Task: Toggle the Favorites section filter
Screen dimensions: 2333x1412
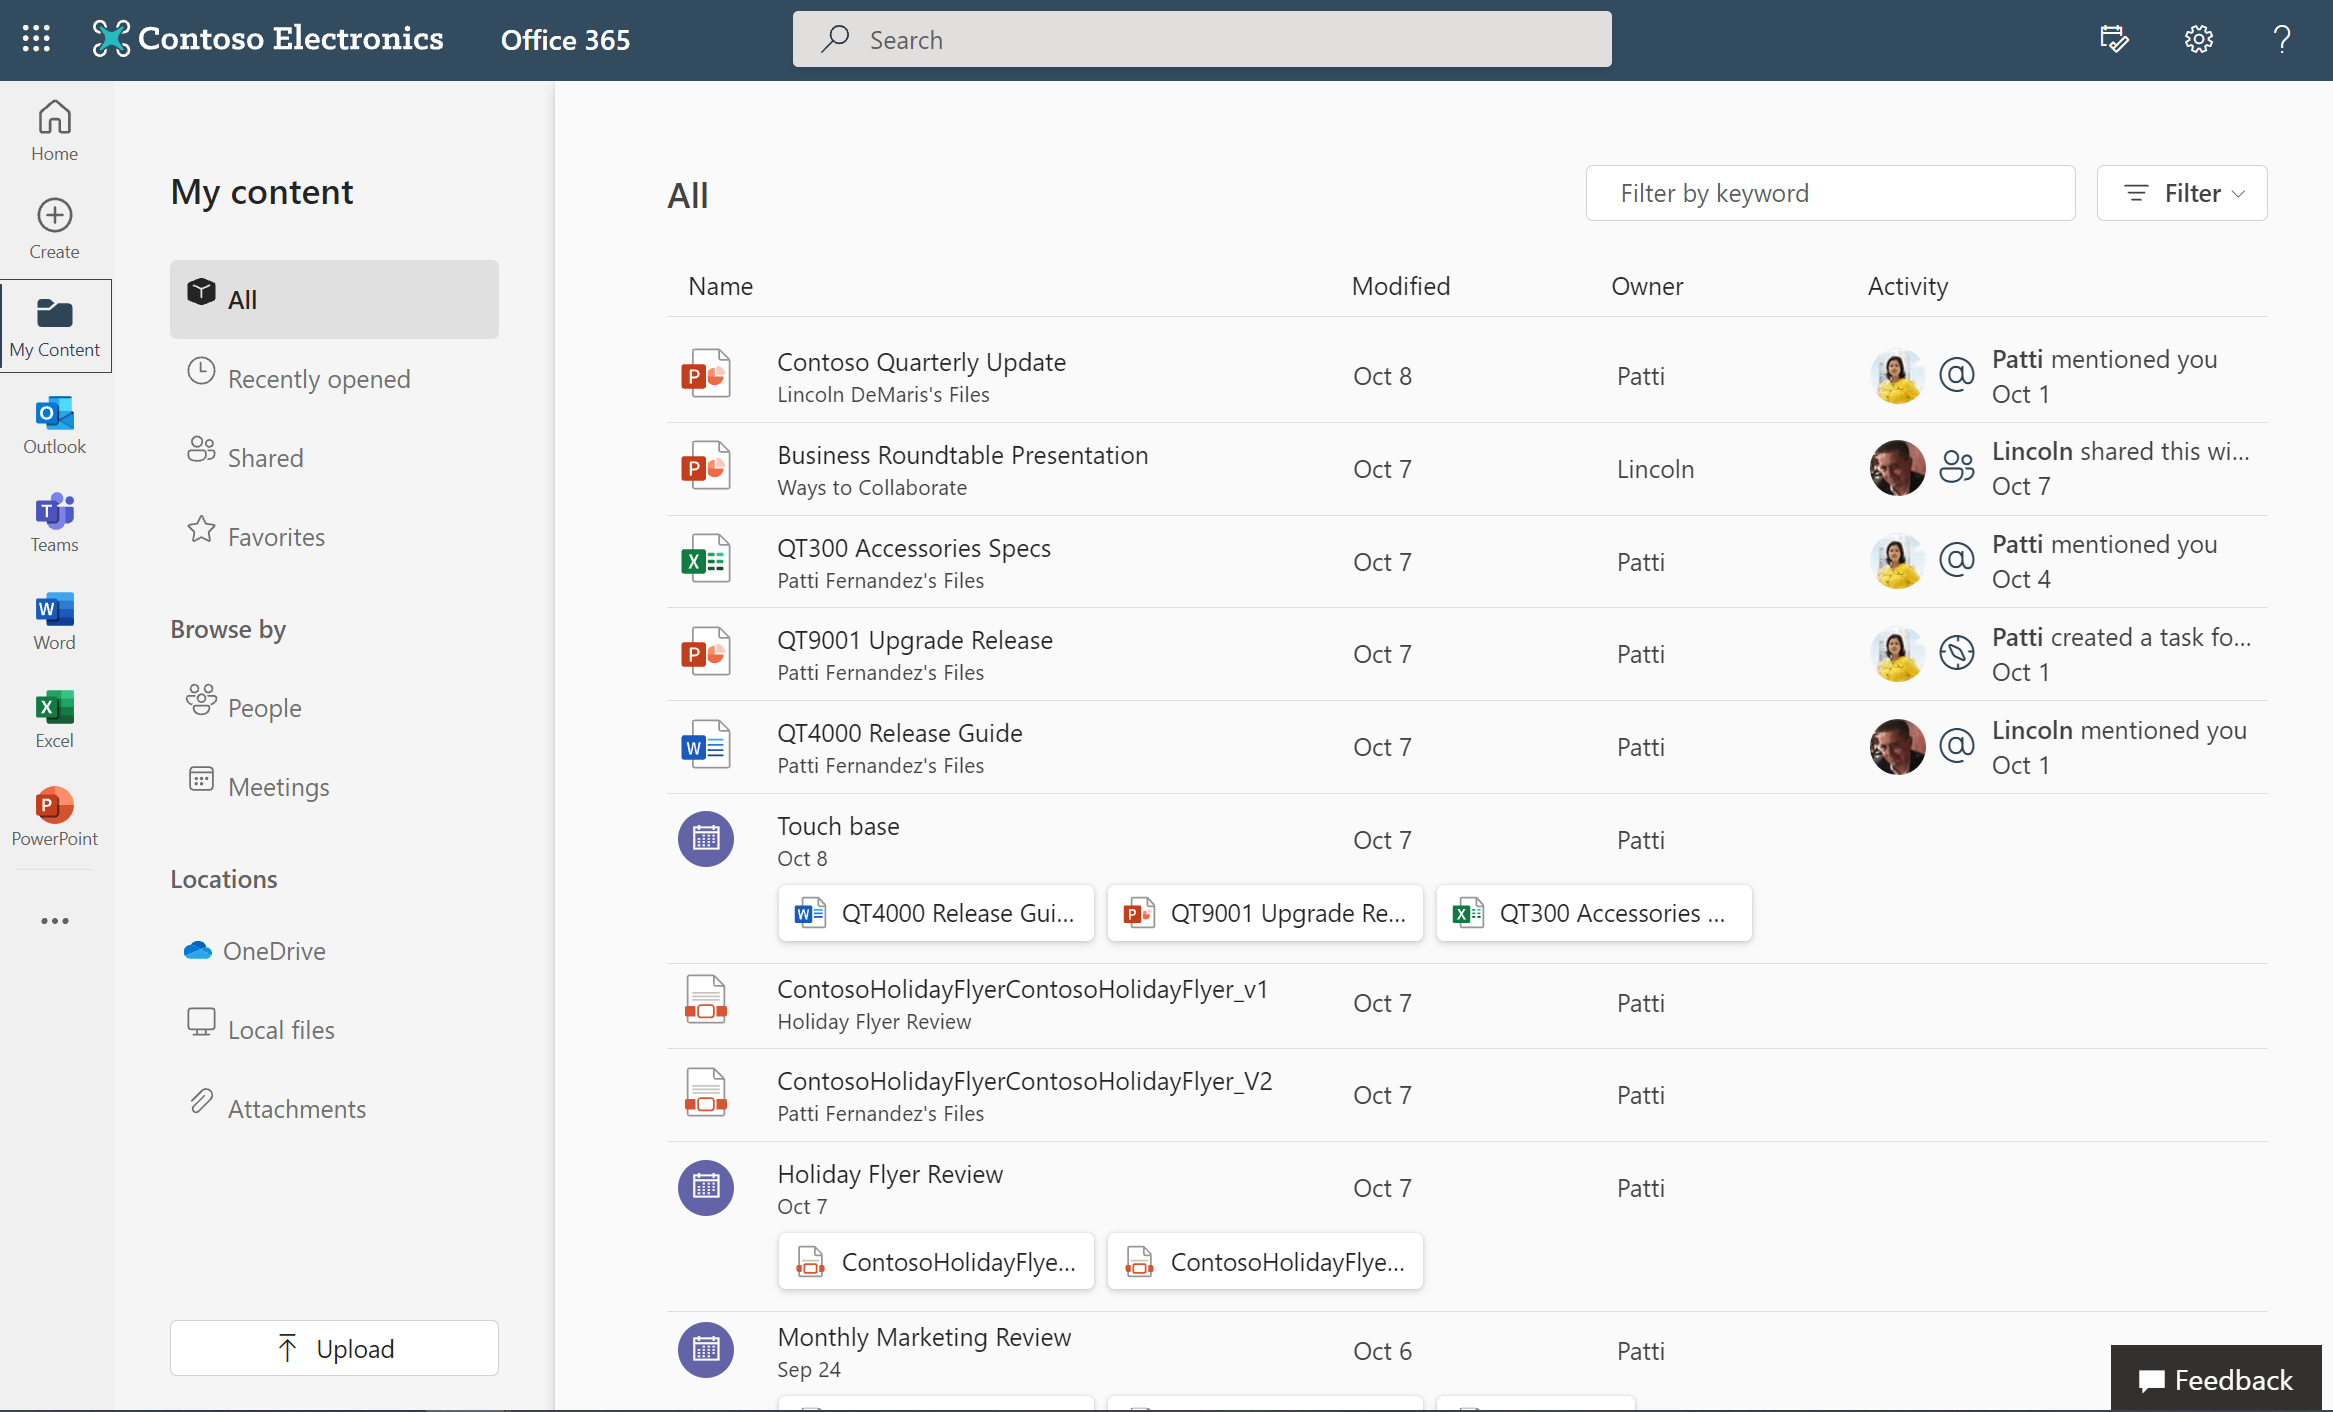Action: click(x=275, y=535)
